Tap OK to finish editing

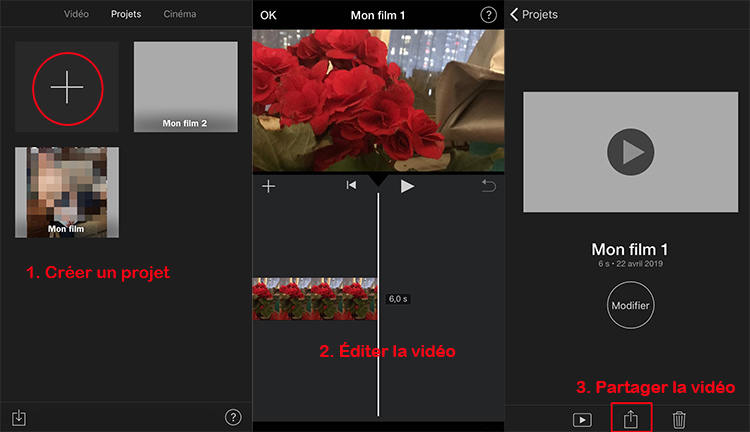268,15
